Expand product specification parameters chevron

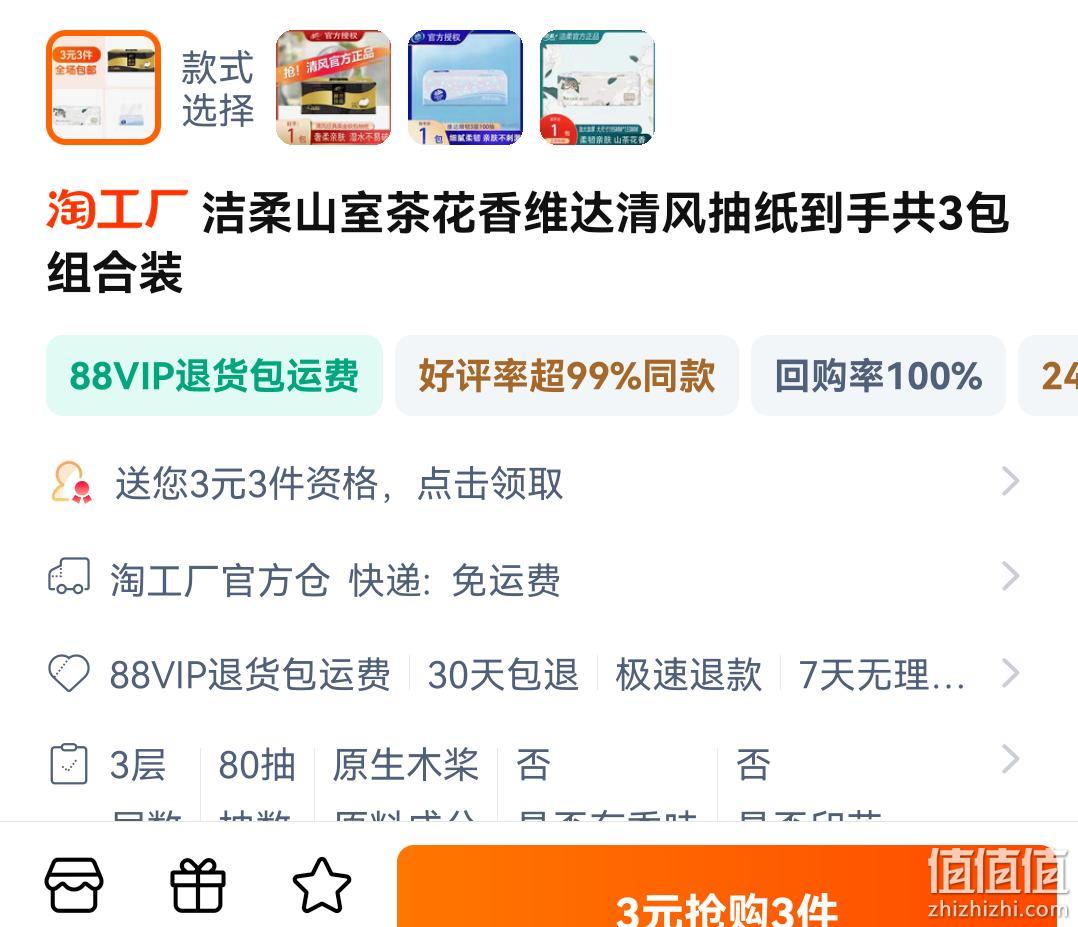pos(1010,759)
